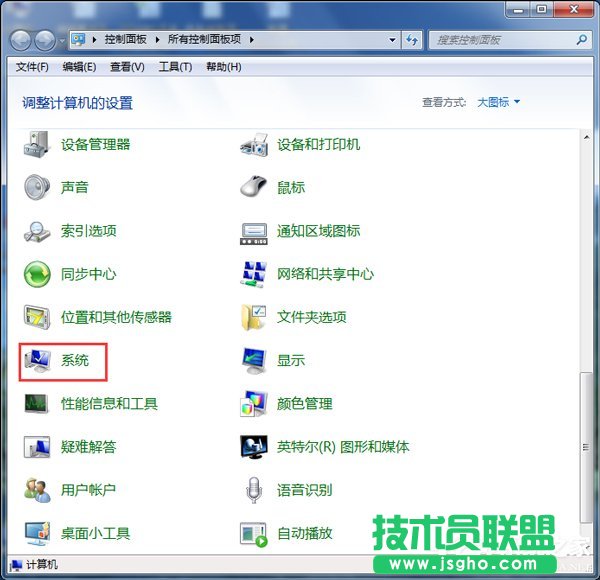Click the 所有控制面板项 breadcrumb
The height and width of the screenshot is (580, 600).
204,39
